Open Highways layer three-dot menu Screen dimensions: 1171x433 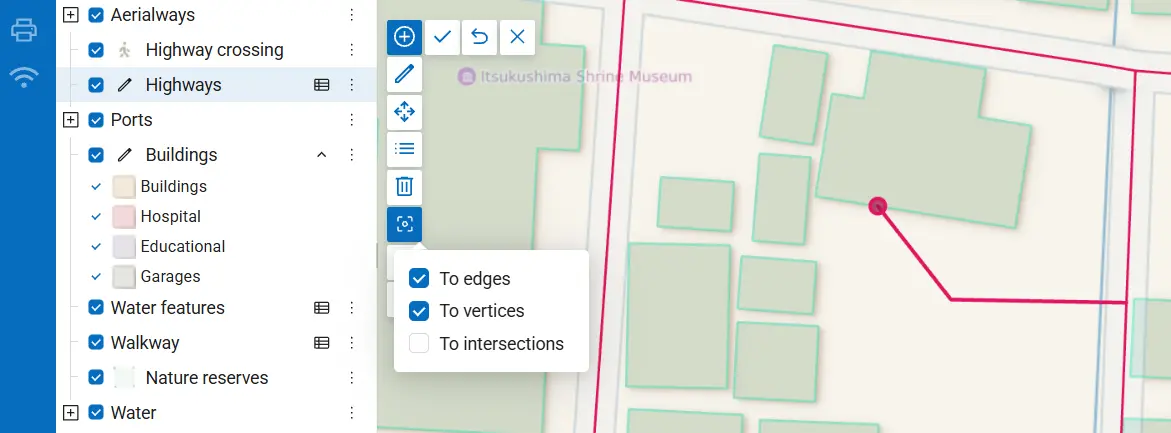352,85
